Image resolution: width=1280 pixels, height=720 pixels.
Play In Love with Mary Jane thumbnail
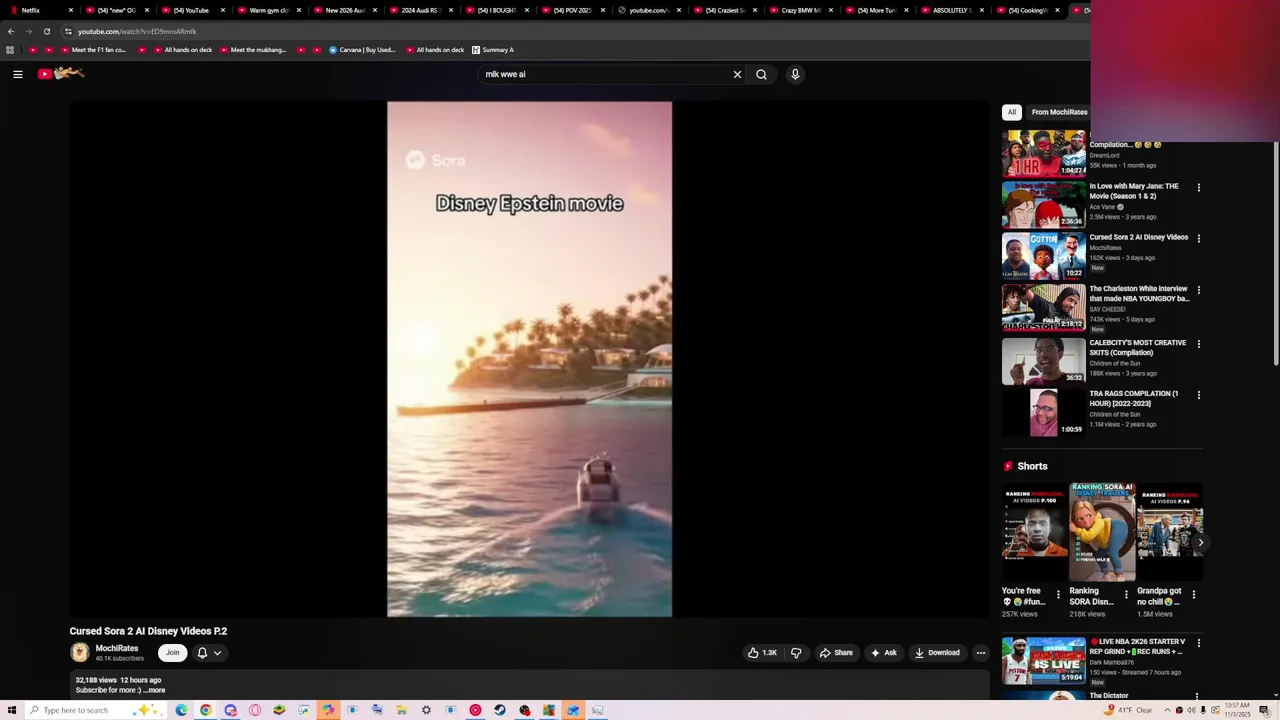click(1043, 204)
